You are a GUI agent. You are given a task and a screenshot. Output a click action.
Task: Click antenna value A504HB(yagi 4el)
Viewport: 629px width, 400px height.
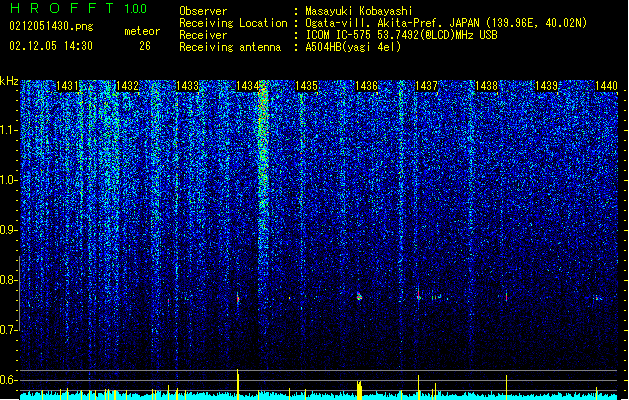pos(353,47)
